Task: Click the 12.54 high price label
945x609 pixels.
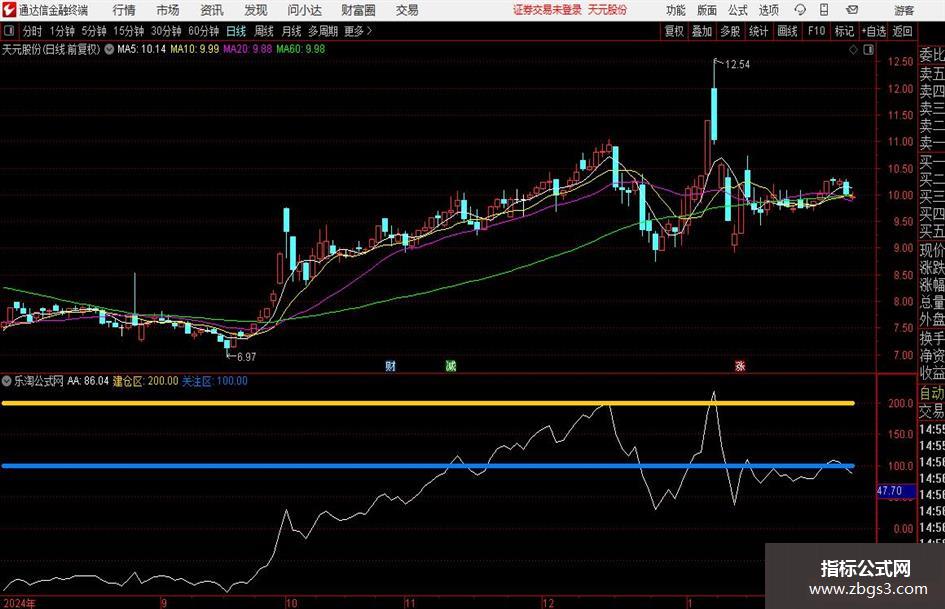Action: [738, 65]
